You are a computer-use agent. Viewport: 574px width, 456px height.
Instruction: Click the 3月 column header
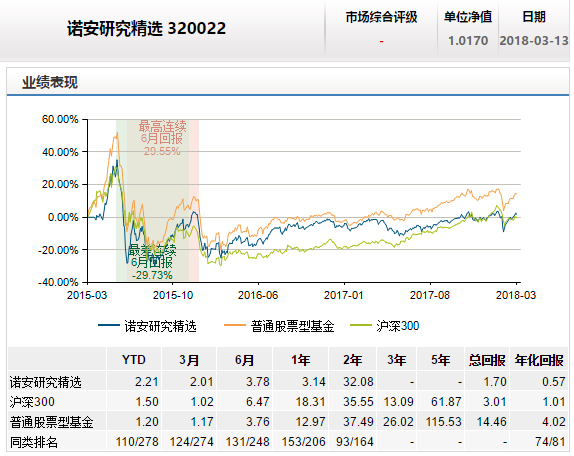pos(189,360)
